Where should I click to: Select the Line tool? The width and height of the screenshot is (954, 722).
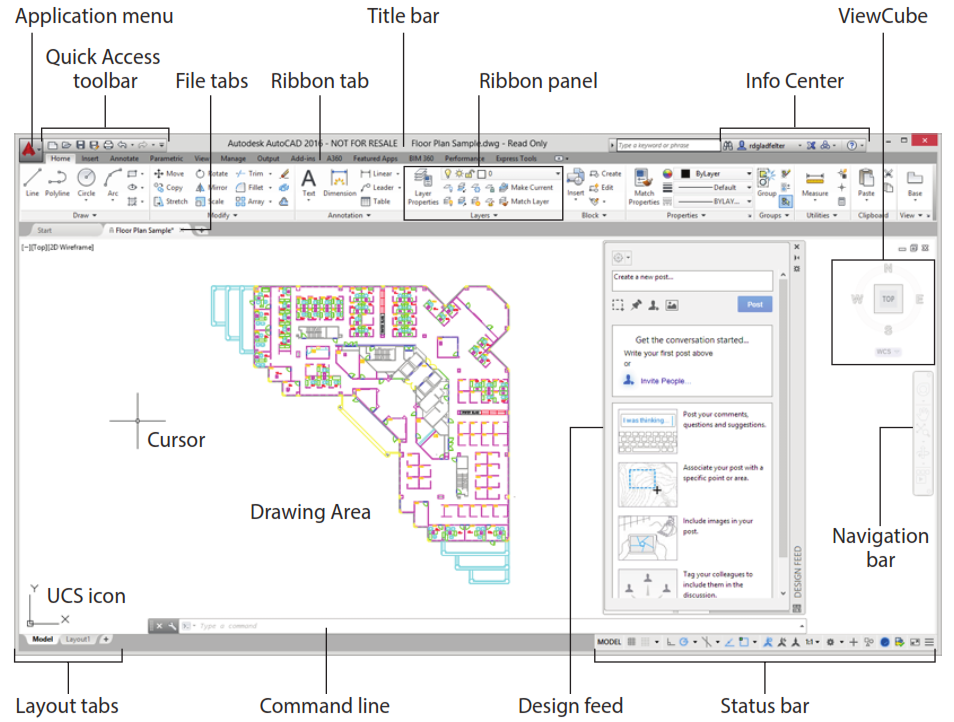click(x=32, y=175)
